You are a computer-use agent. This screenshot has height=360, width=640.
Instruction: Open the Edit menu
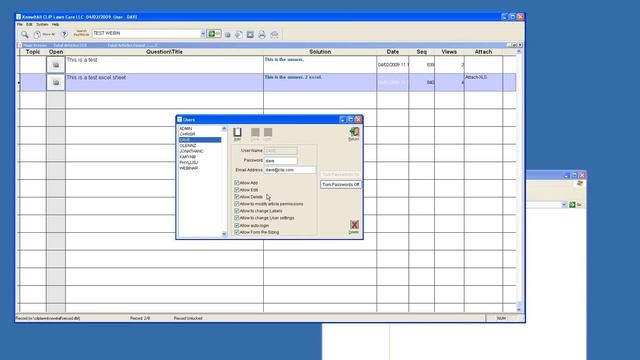pyautogui.click(x=29, y=24)
